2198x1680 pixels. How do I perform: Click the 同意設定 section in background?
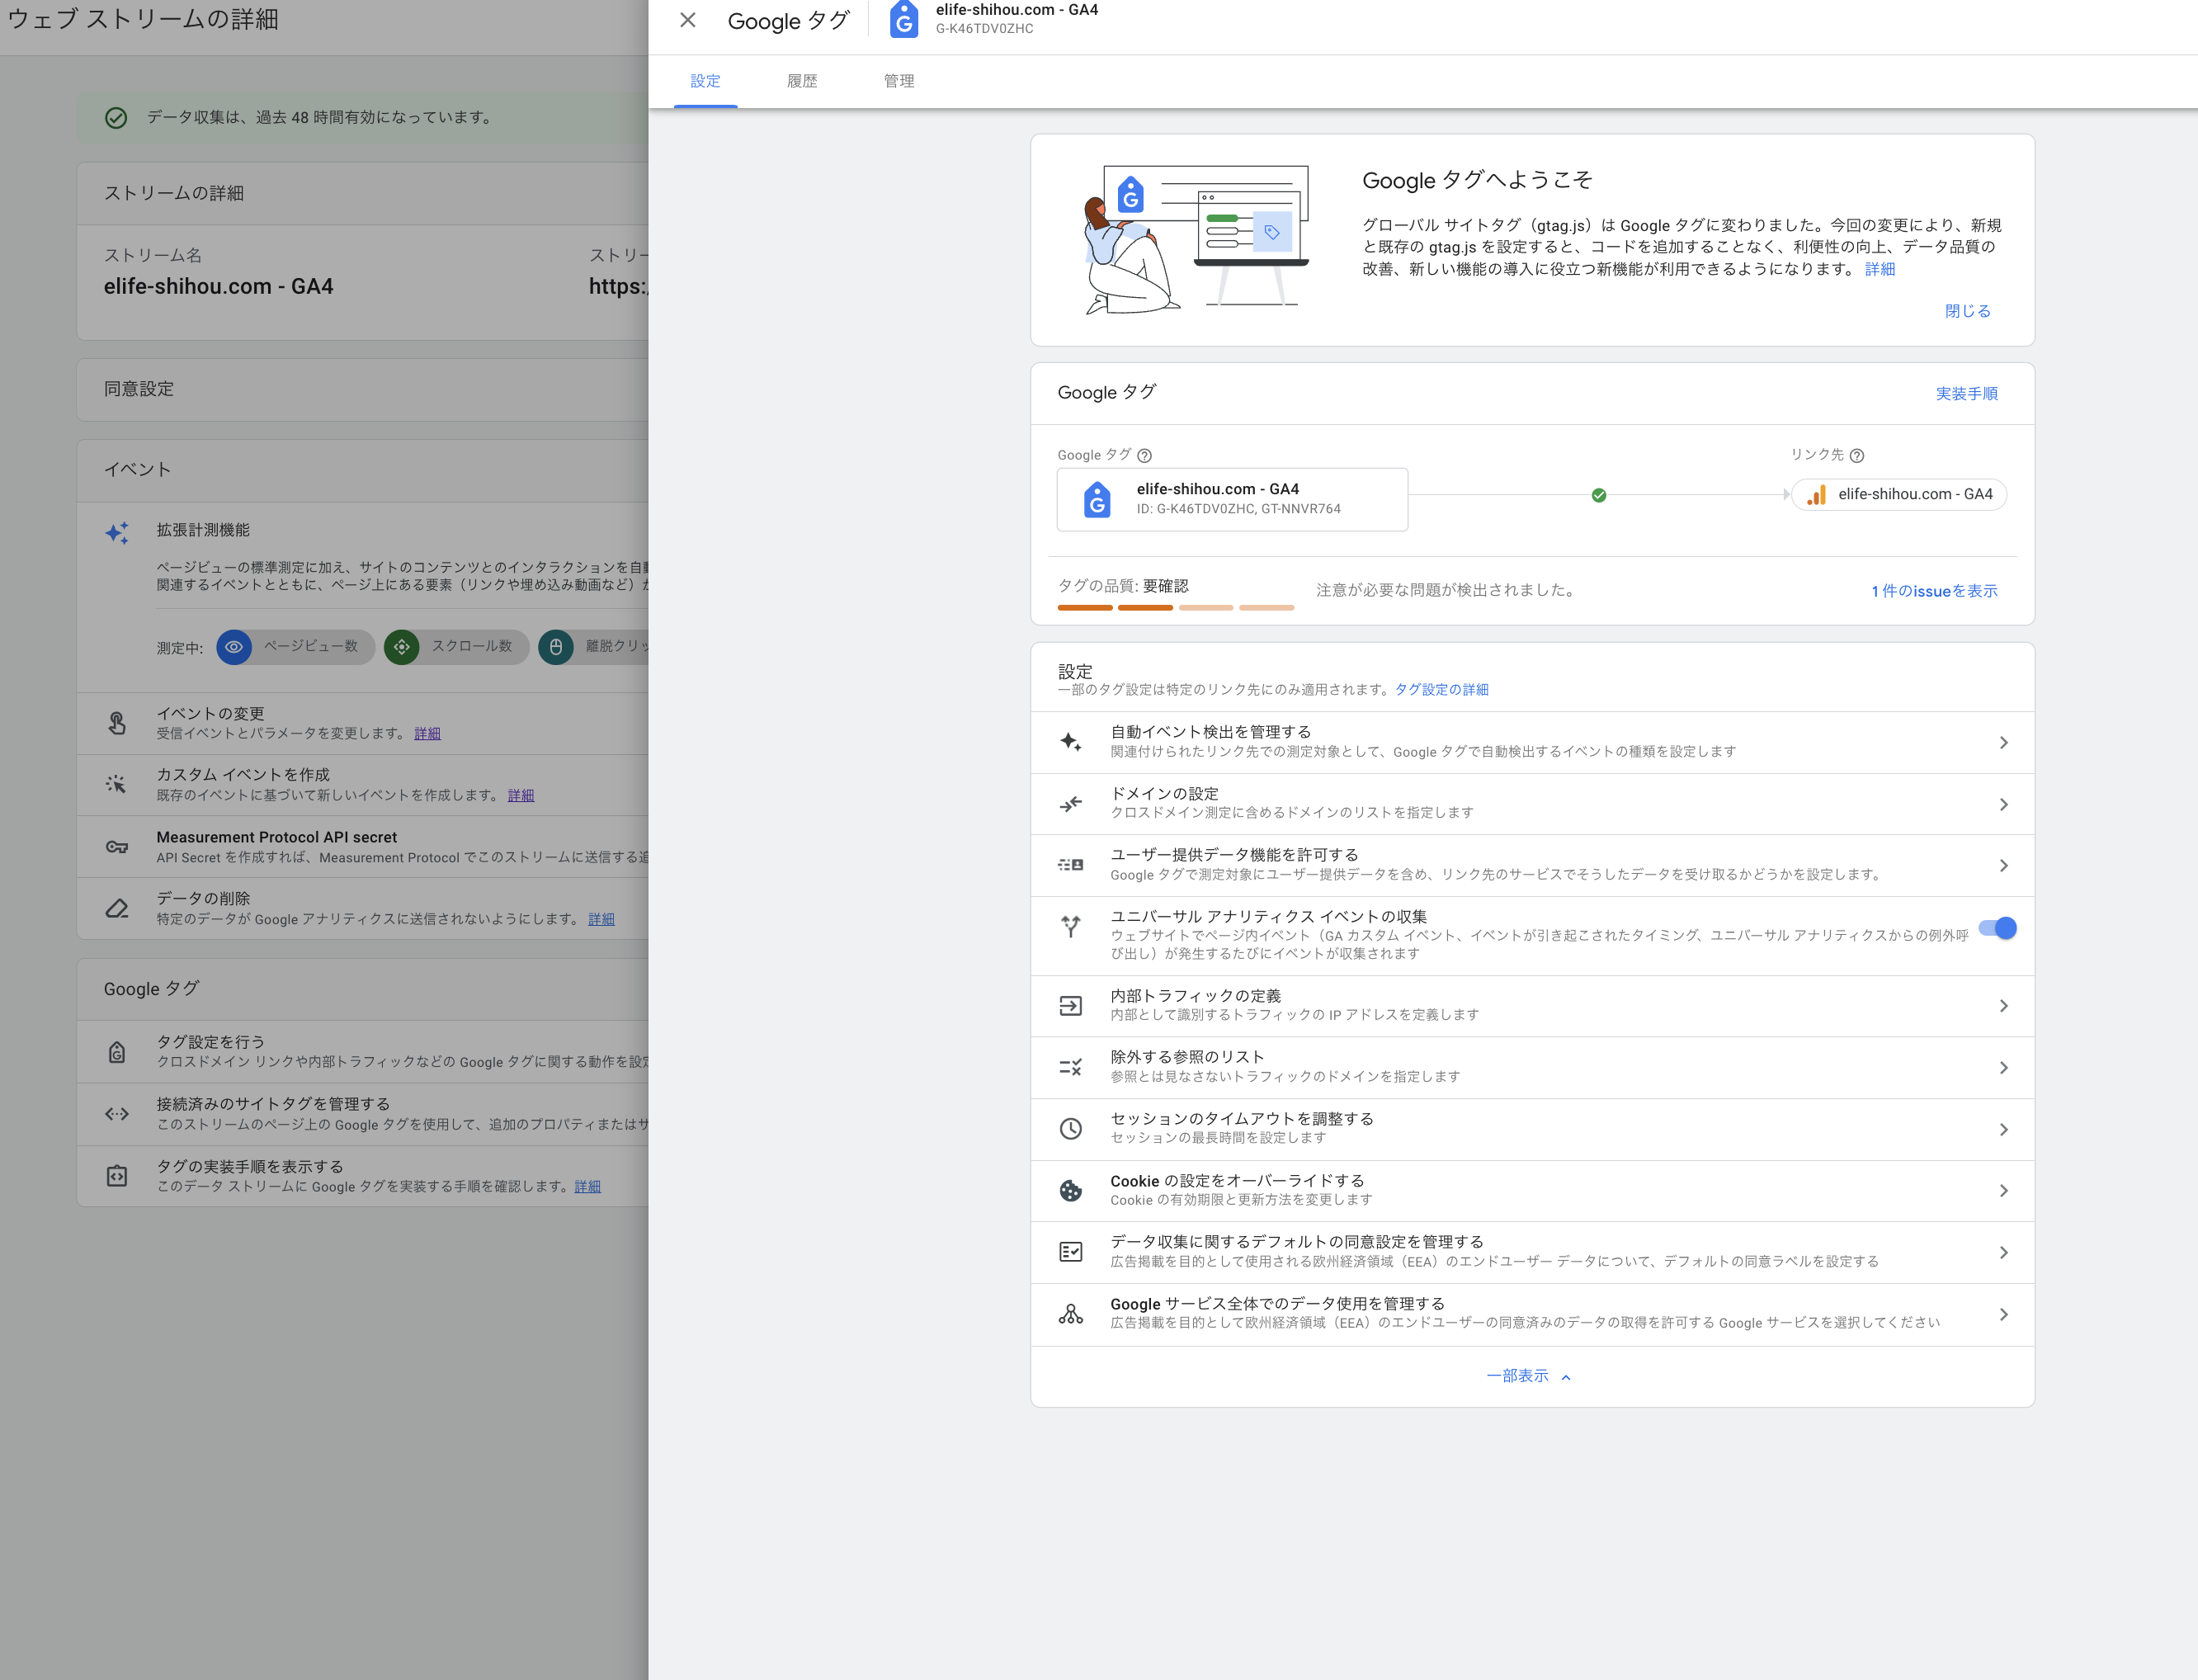click(362, 390)
